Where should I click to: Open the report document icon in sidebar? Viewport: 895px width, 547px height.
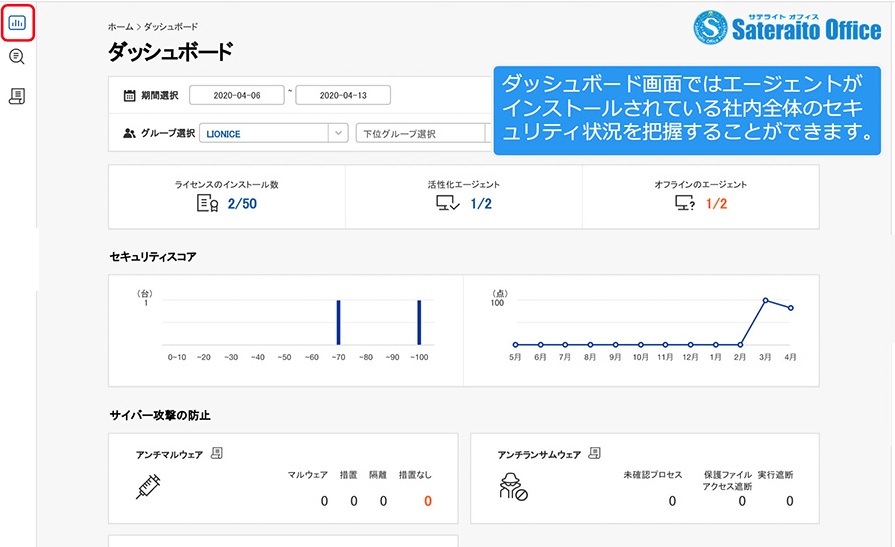(17, 96)
